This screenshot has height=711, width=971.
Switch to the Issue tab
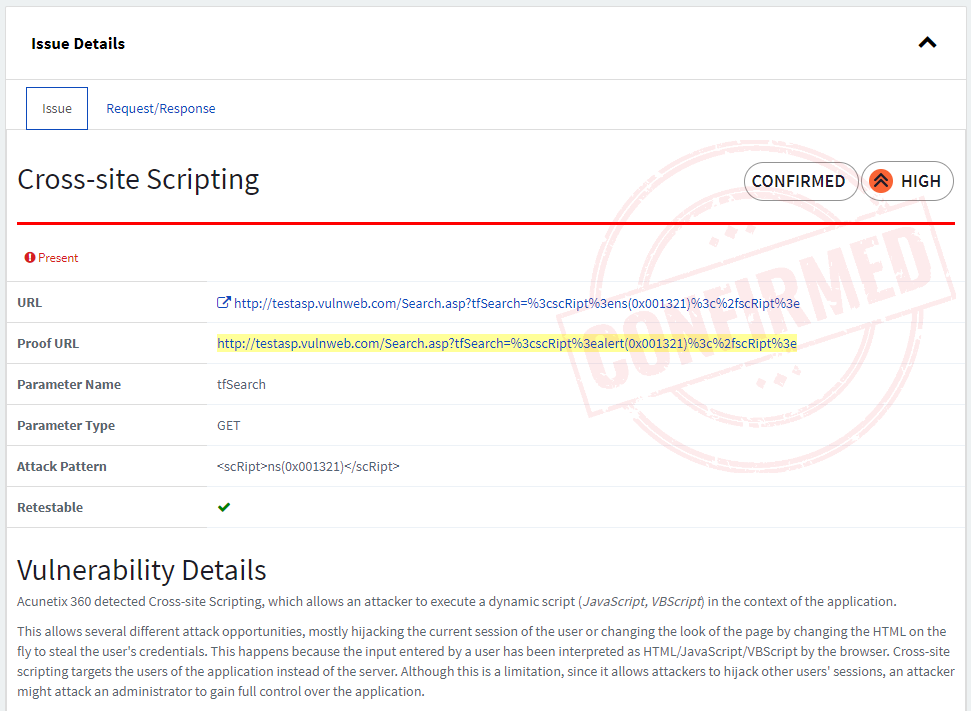[57, 108]
